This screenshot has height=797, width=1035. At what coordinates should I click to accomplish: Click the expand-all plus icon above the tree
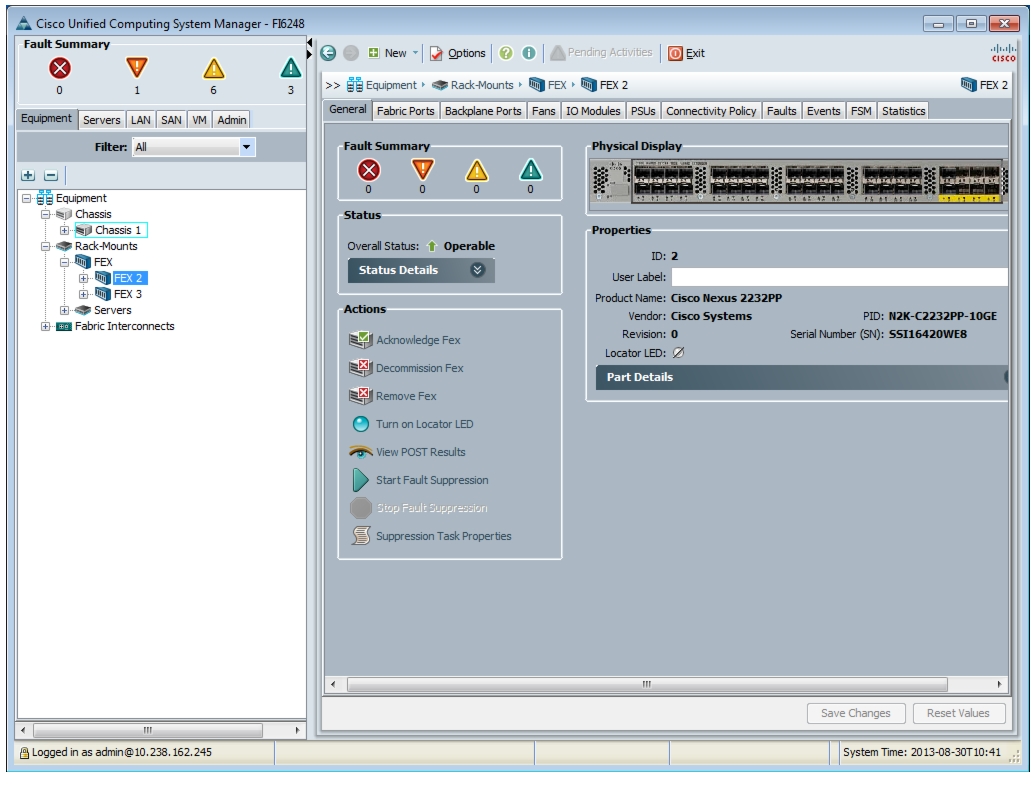28,175
